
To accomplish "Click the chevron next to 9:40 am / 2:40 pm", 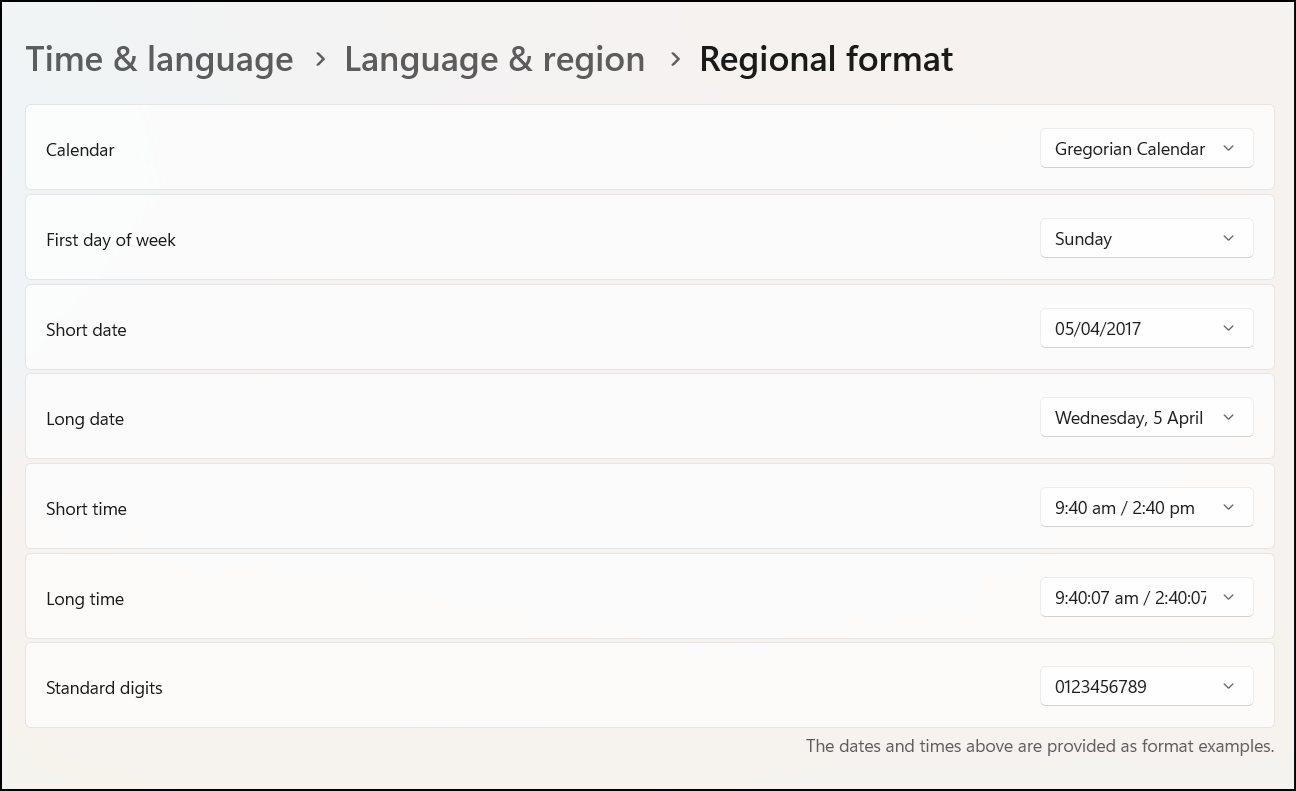I will [x=1229, y=507].
